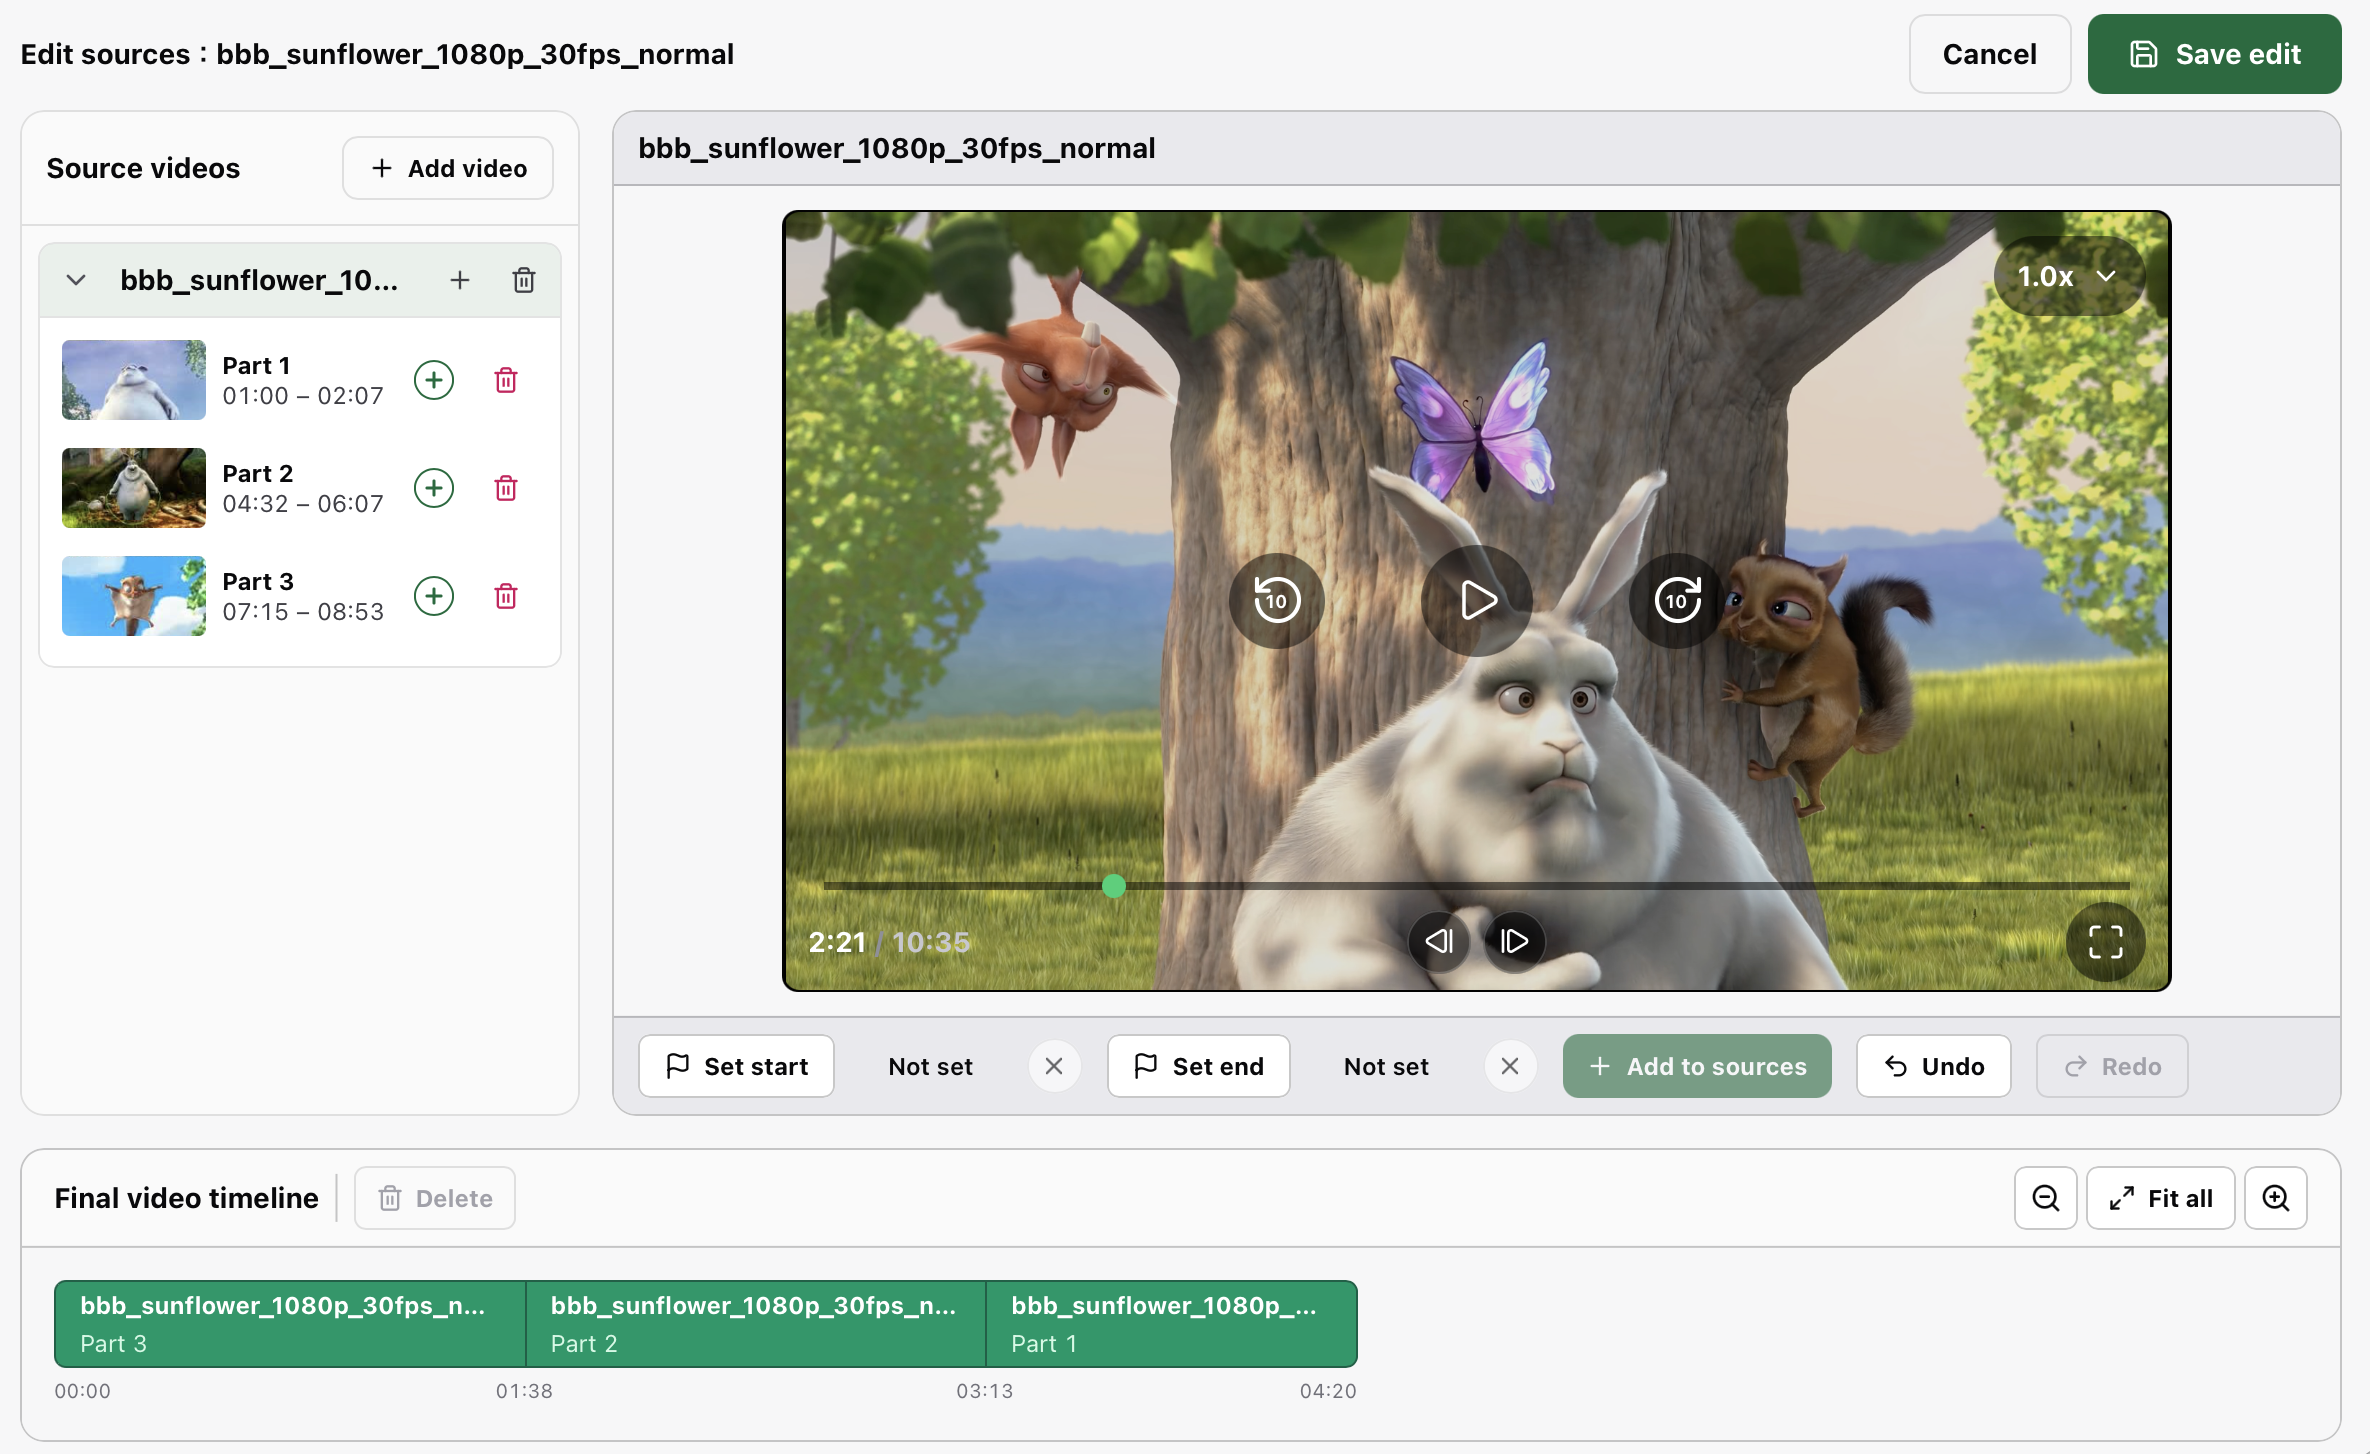2370x1454 pixels.
Task: Clear the start marker value
Action: 1054,1066
